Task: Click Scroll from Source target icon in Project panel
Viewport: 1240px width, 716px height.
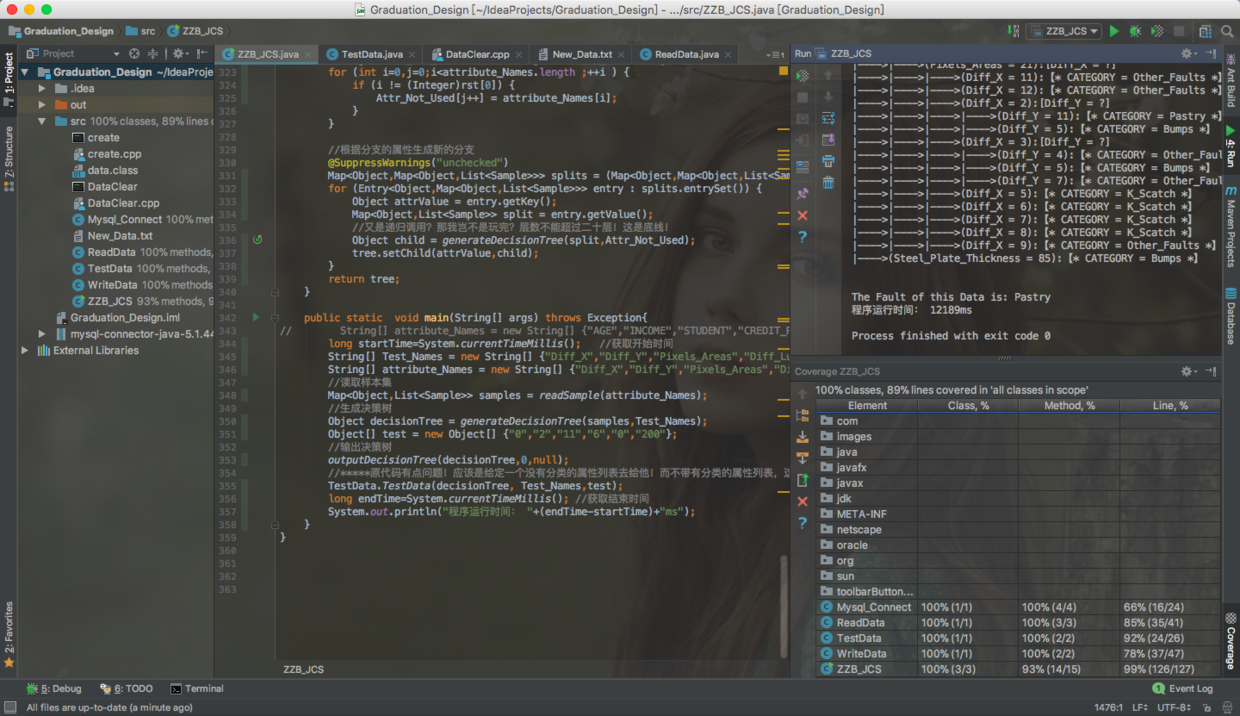Action: (x=134, y=54)
